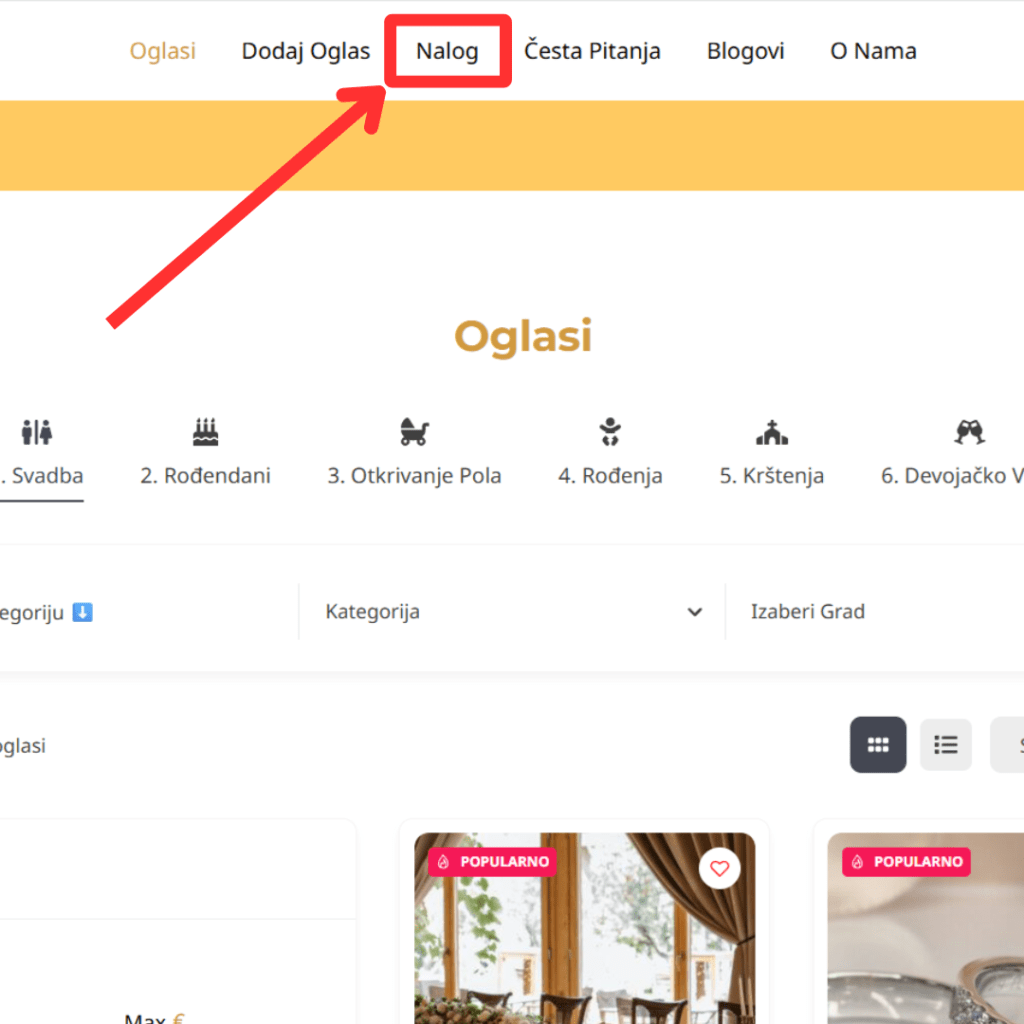Expand the Kategorija dropdown
The width and height of the screenshot is (1024, 1024).
pos(510,612)
